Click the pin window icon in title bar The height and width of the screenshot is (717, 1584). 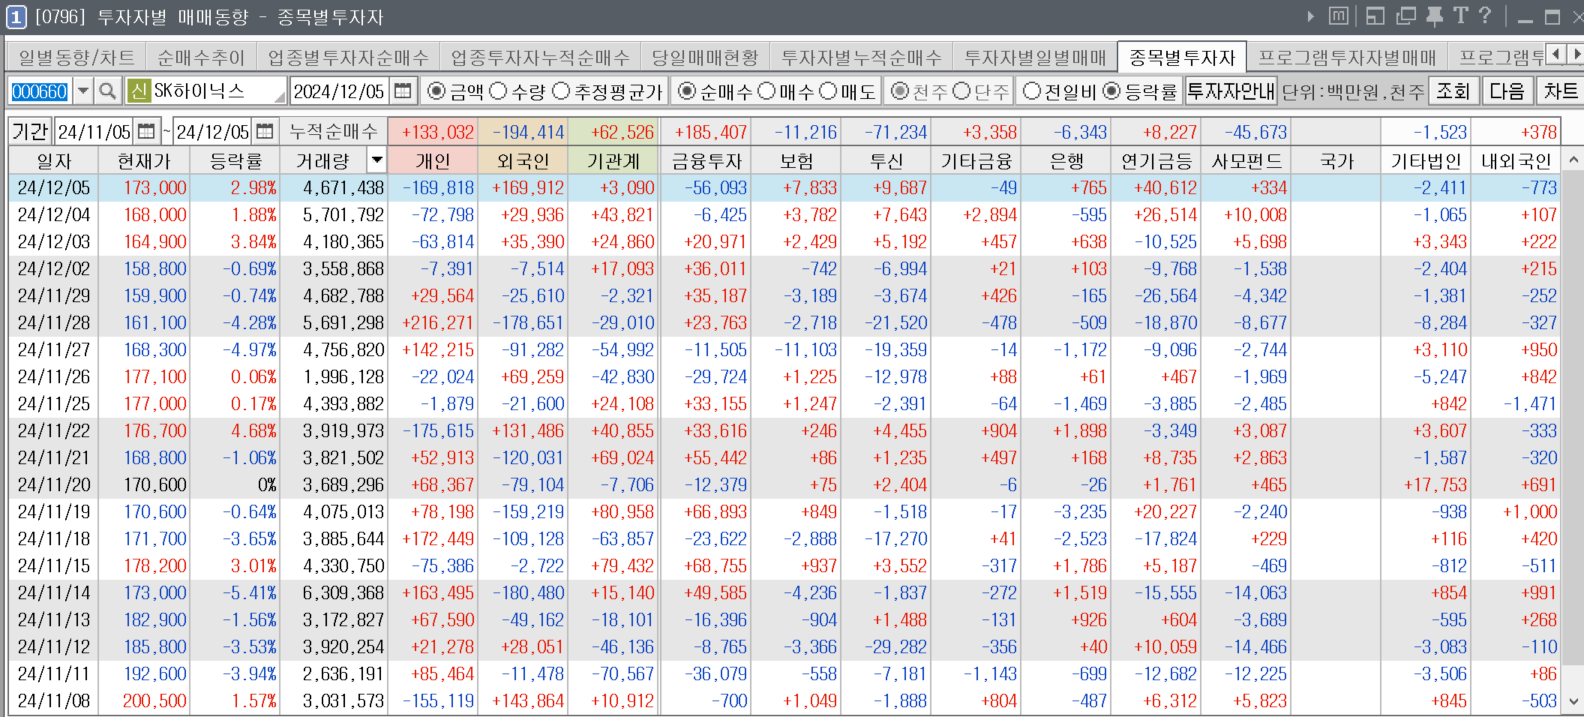[x=1434, y=16]
